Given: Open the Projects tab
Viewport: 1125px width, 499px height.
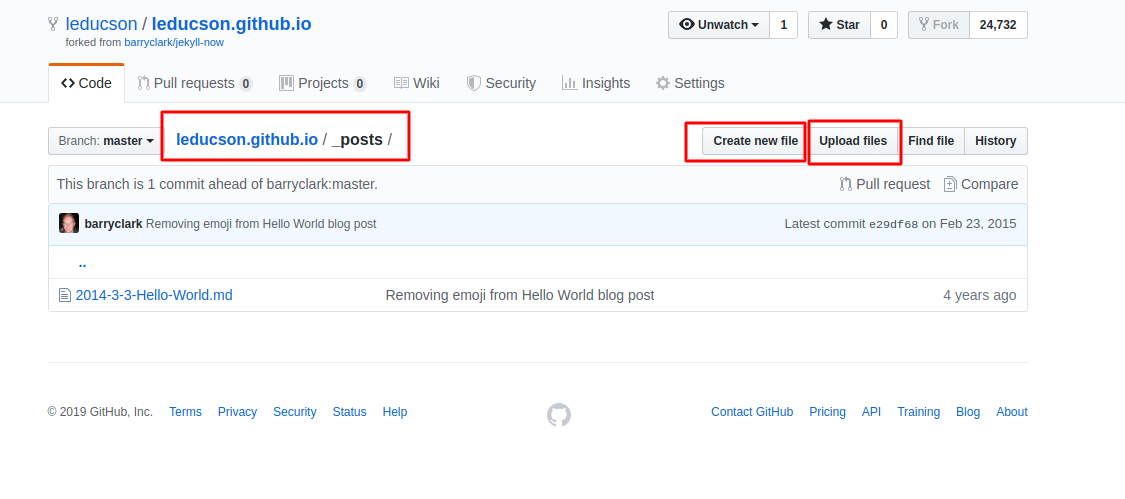Looking at the screenshot, I should (322, 83).
